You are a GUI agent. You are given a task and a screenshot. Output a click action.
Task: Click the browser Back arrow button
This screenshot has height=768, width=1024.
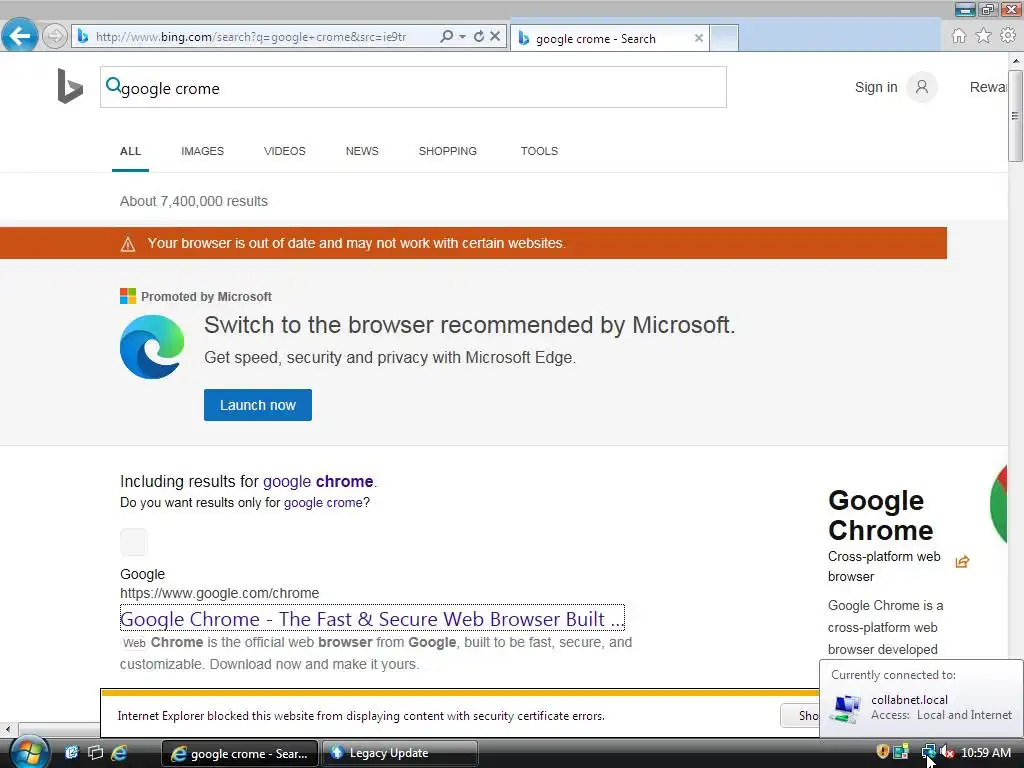point(20,35)
